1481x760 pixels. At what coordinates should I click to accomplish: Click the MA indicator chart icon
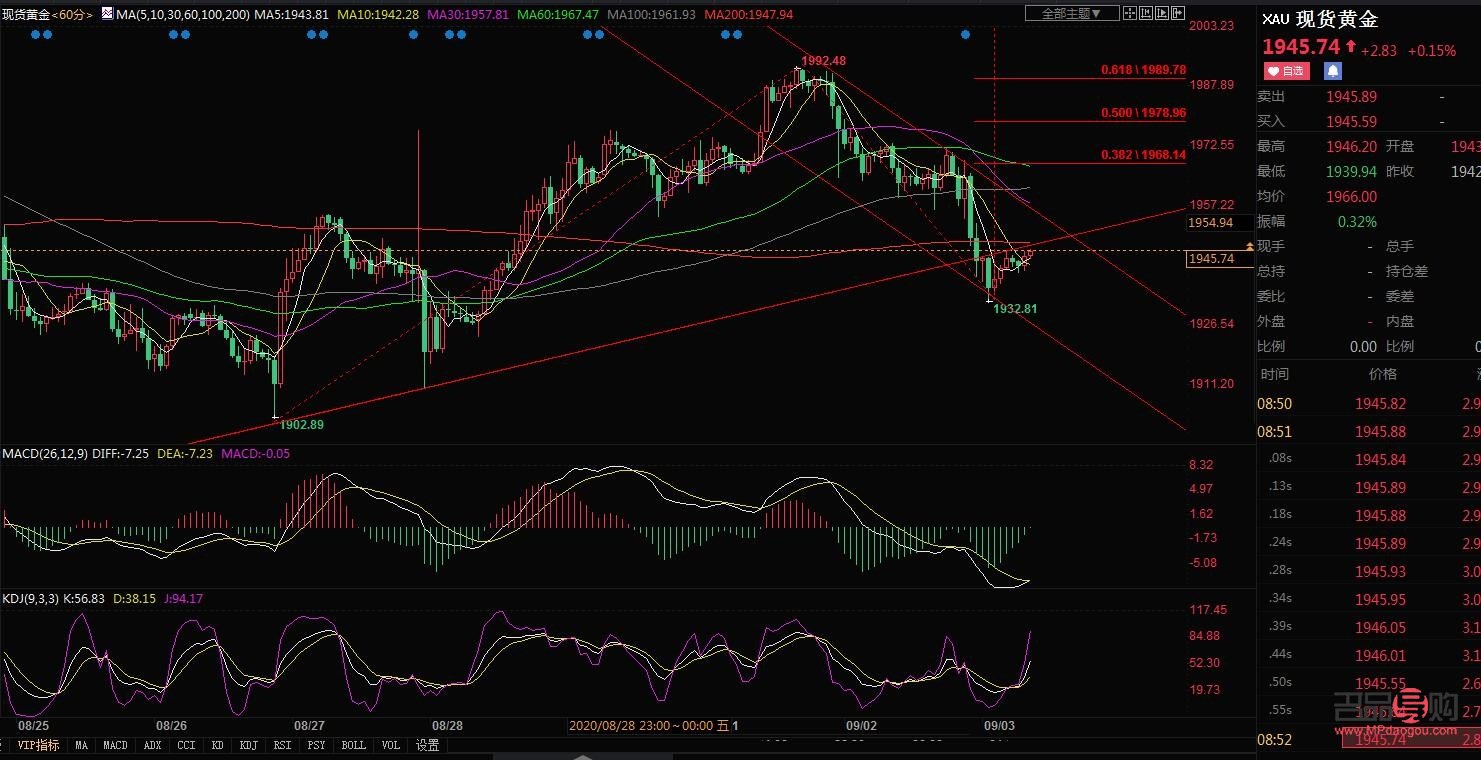(107, 15)
